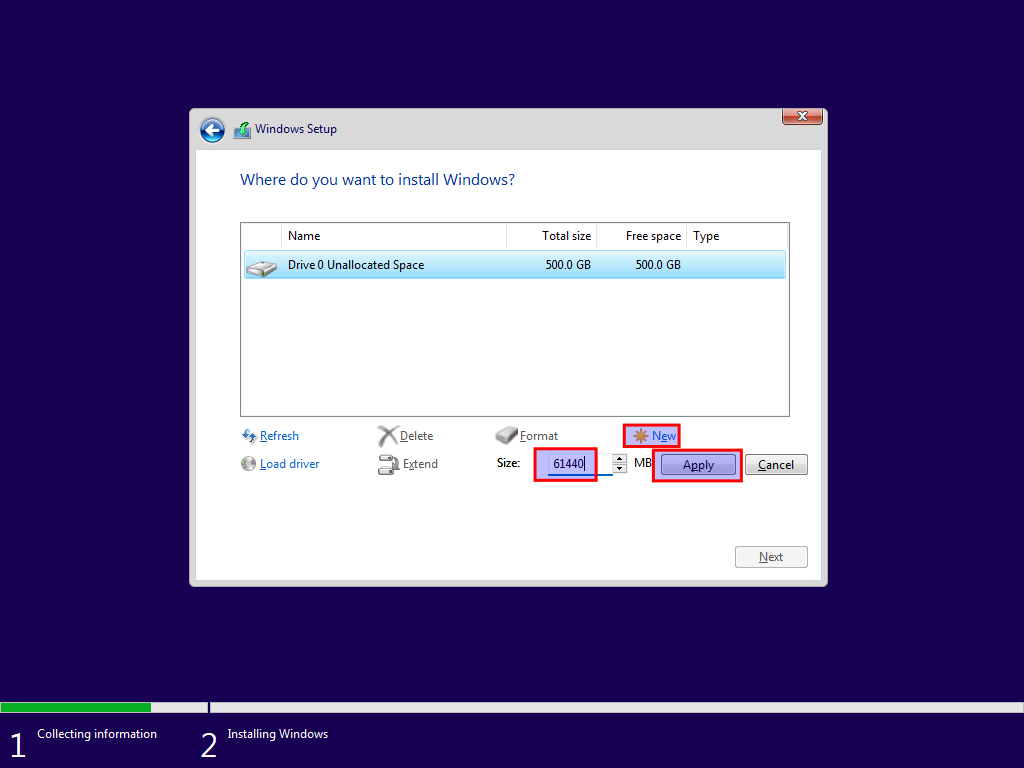Increase partition size with up spinner
1024x768 pixels.
[x=620, y=459]
